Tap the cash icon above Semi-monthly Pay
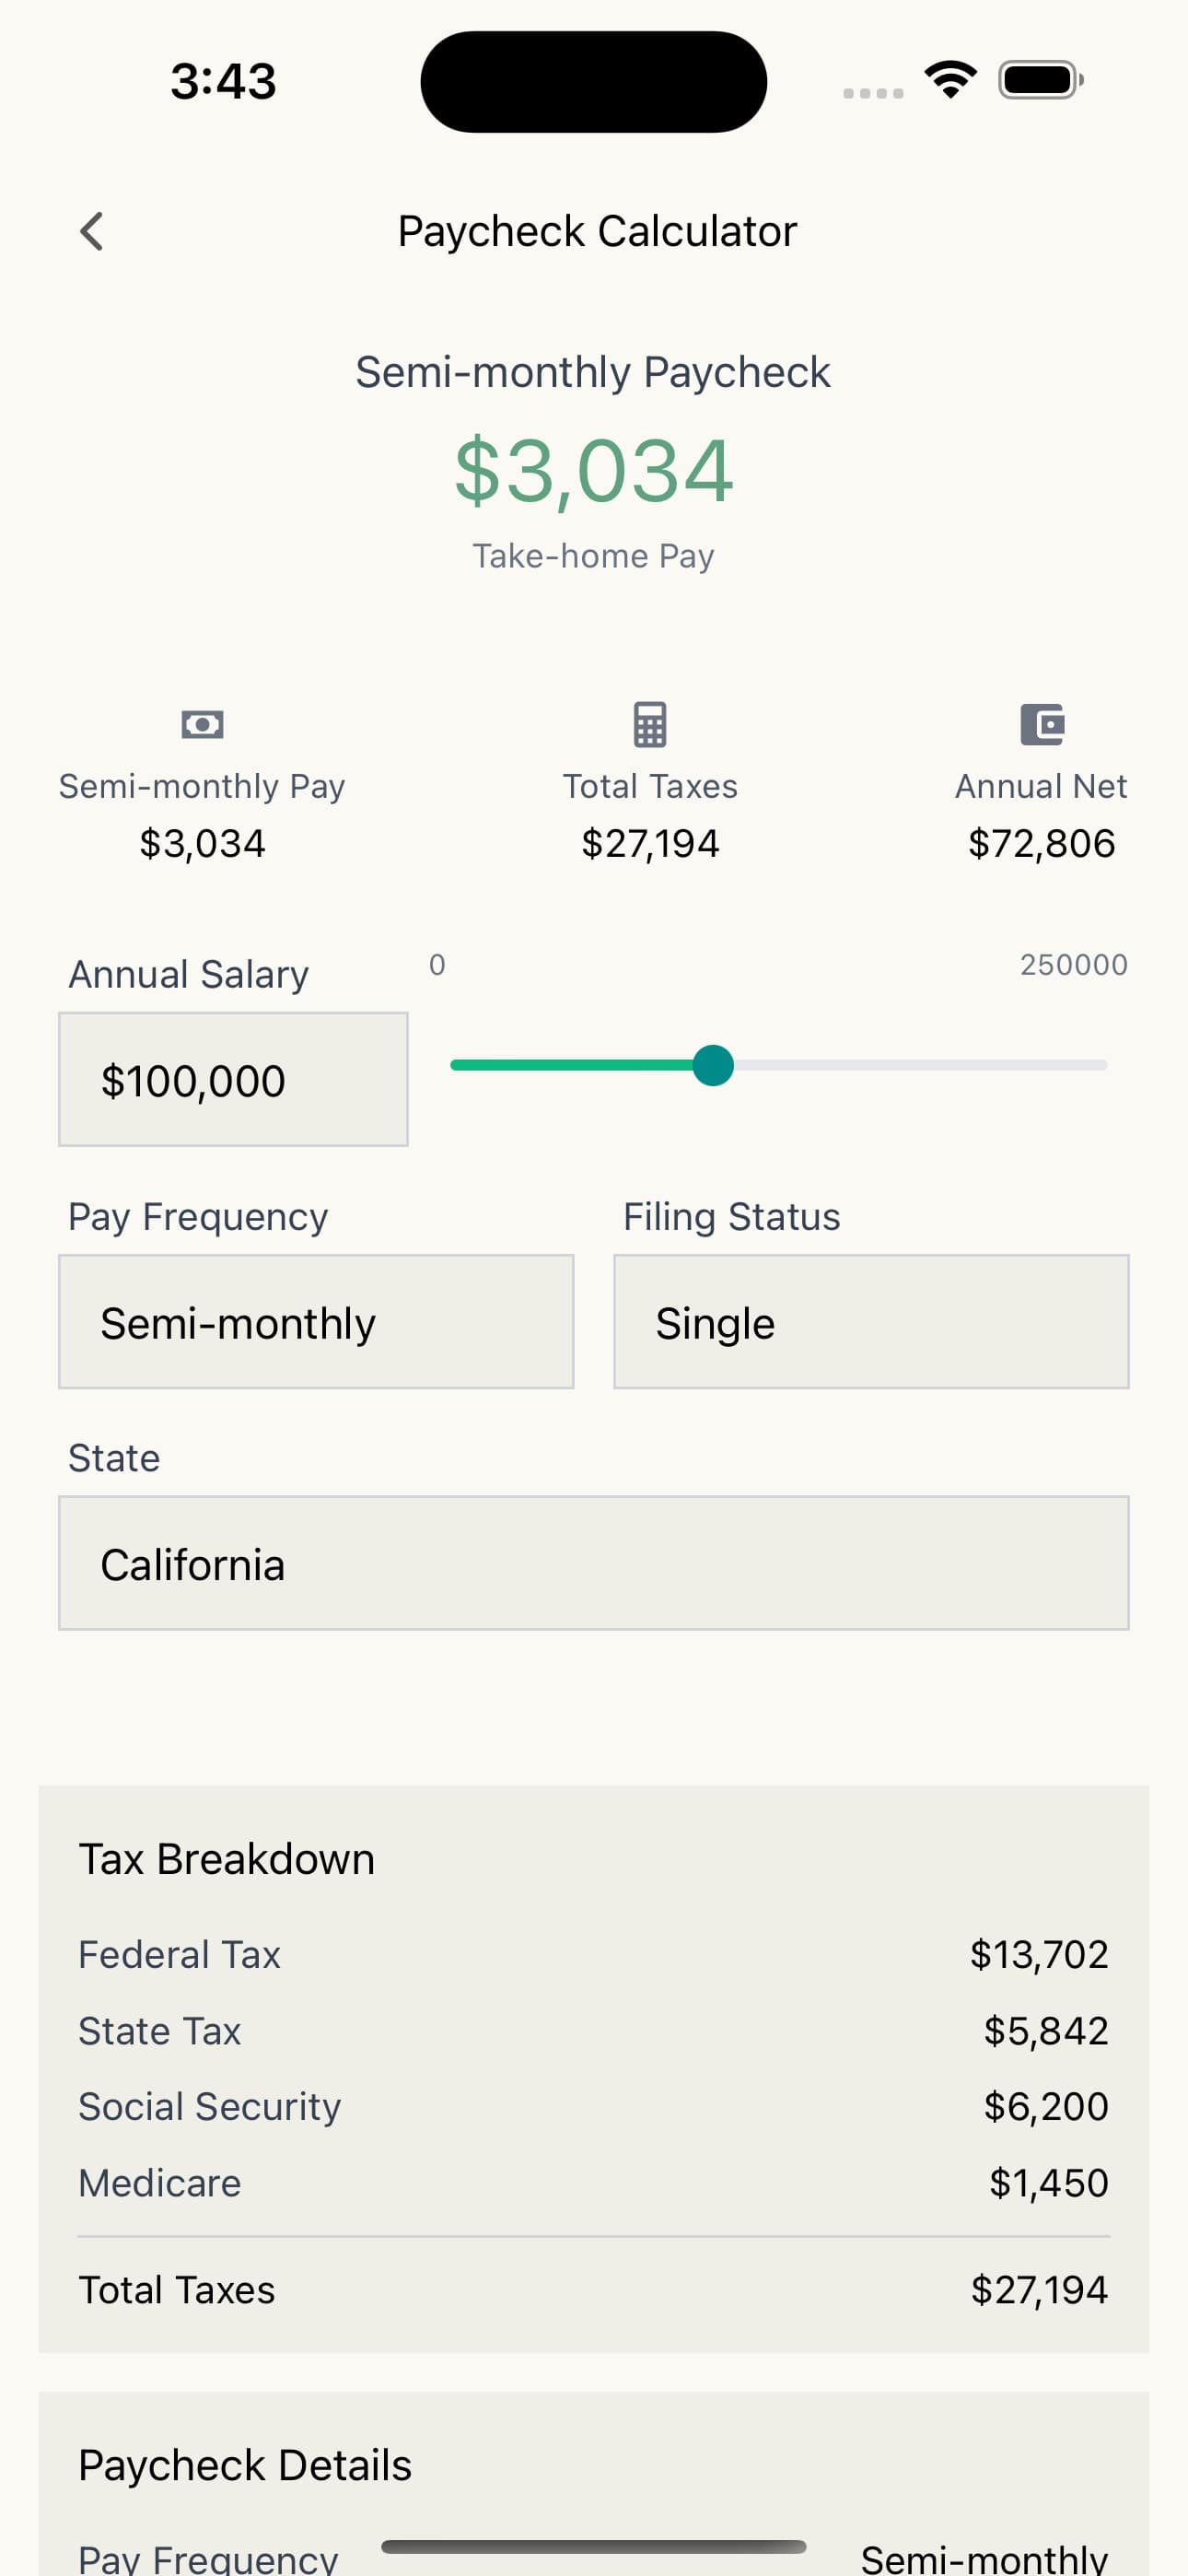 [202, 724]
